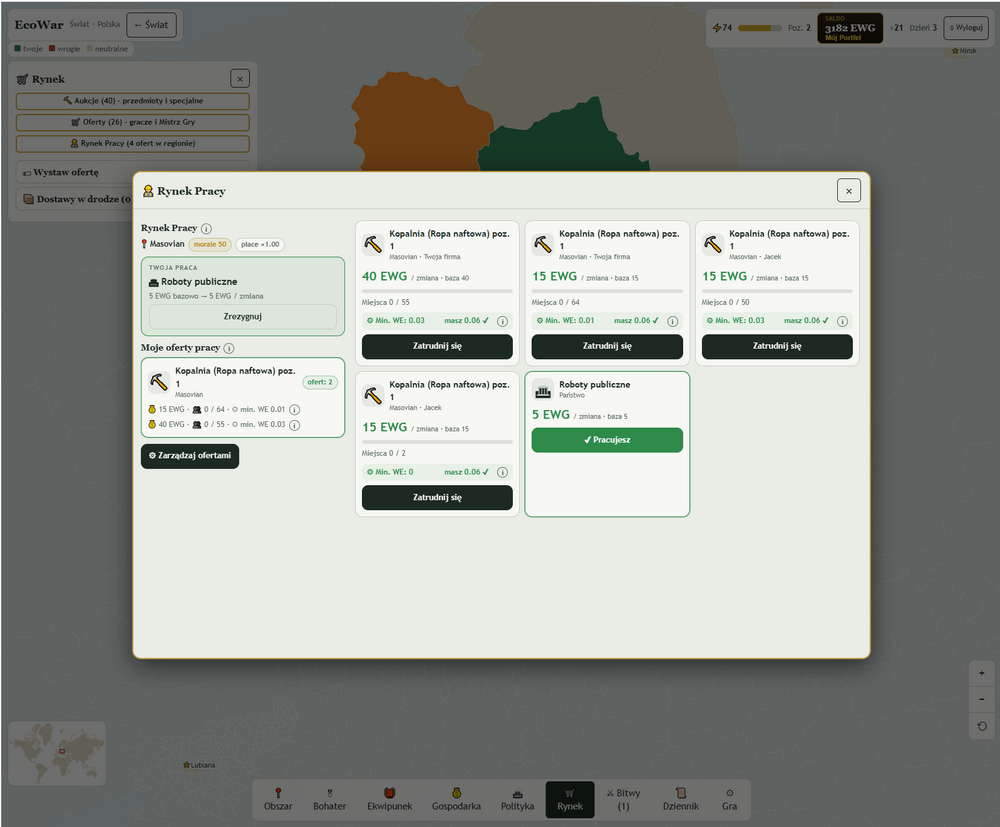Click the hammer icon in Moje oferty pracy card
The height and width of the screenshot is (827, 1000).
tap(159, 381)
